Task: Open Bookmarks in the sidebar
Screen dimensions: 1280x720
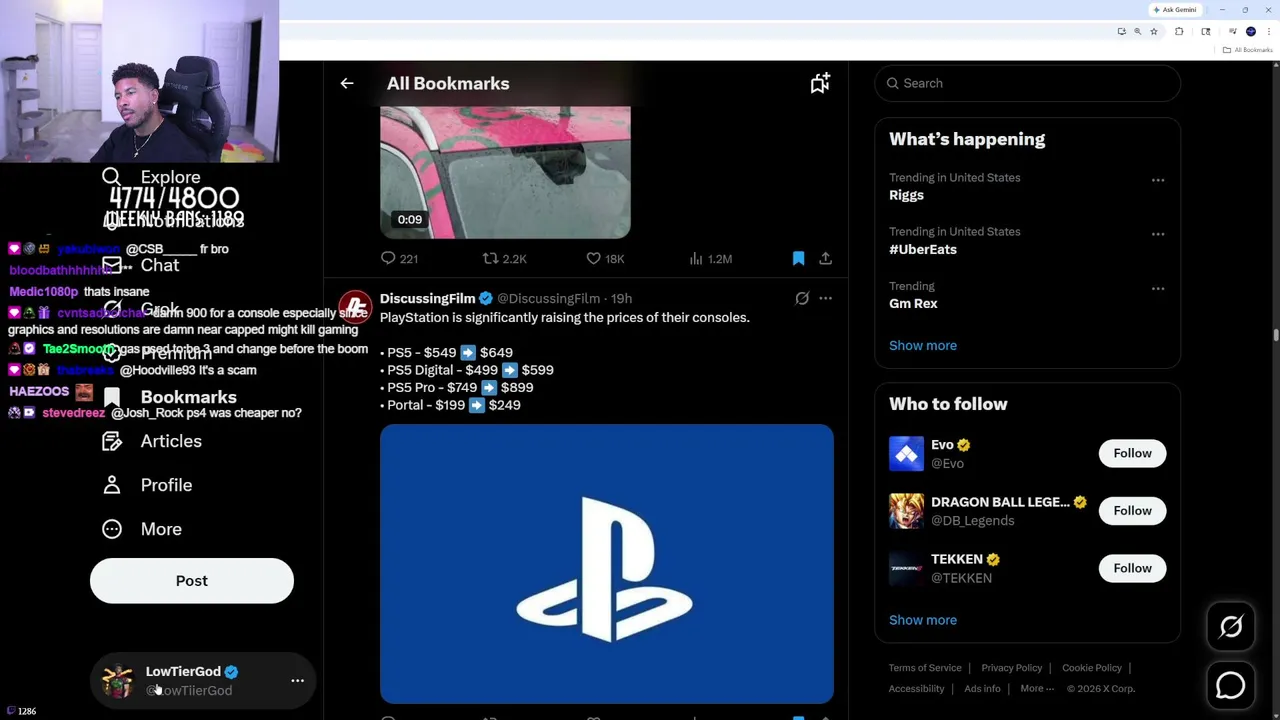Action: coord(169,397)
